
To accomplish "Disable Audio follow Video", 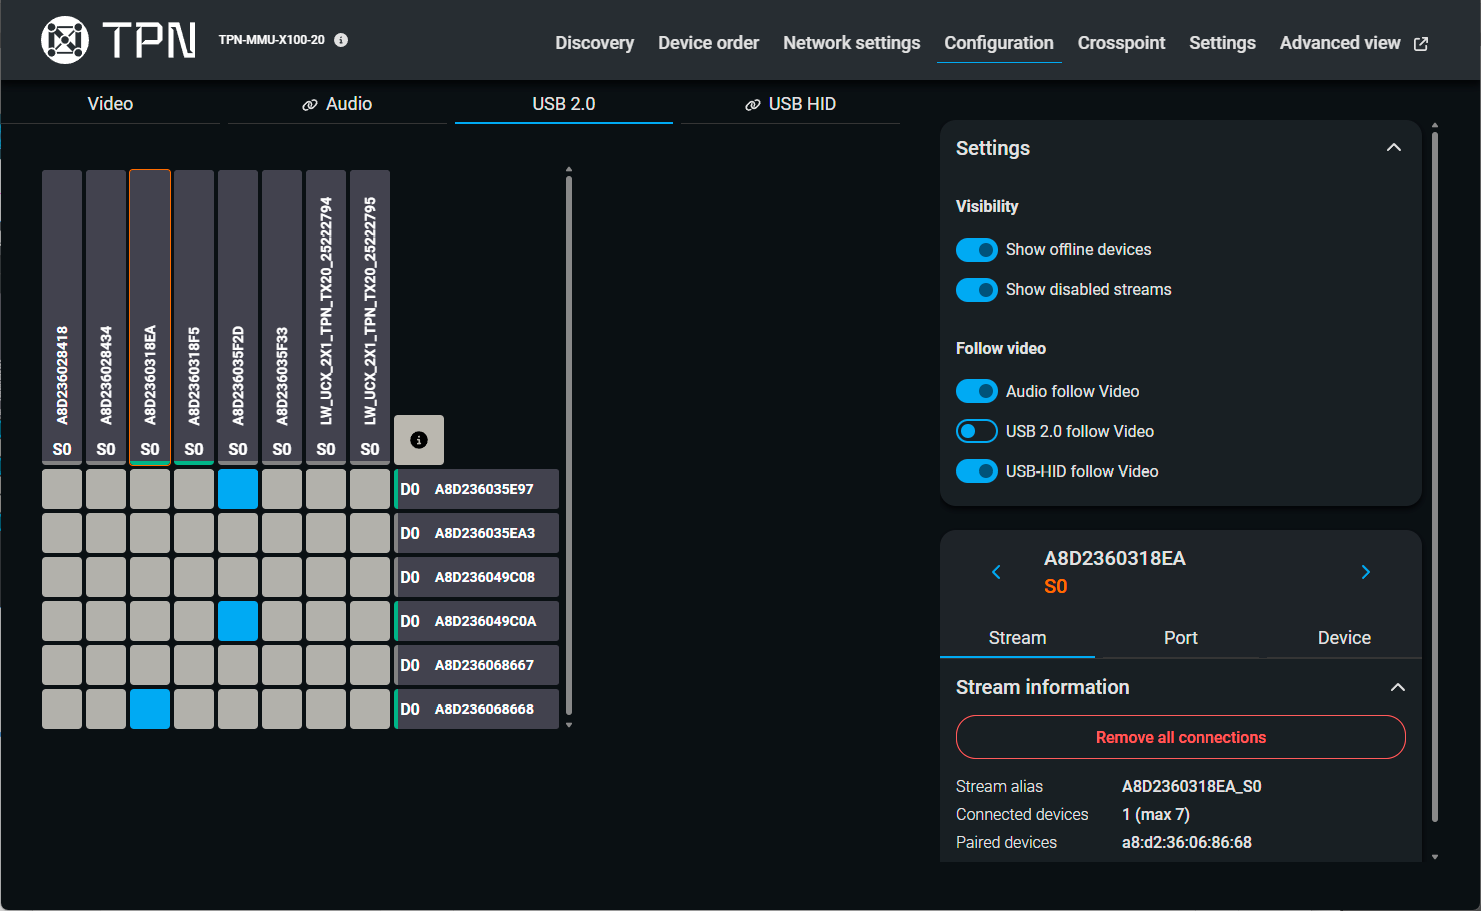I will coord(977,391).
